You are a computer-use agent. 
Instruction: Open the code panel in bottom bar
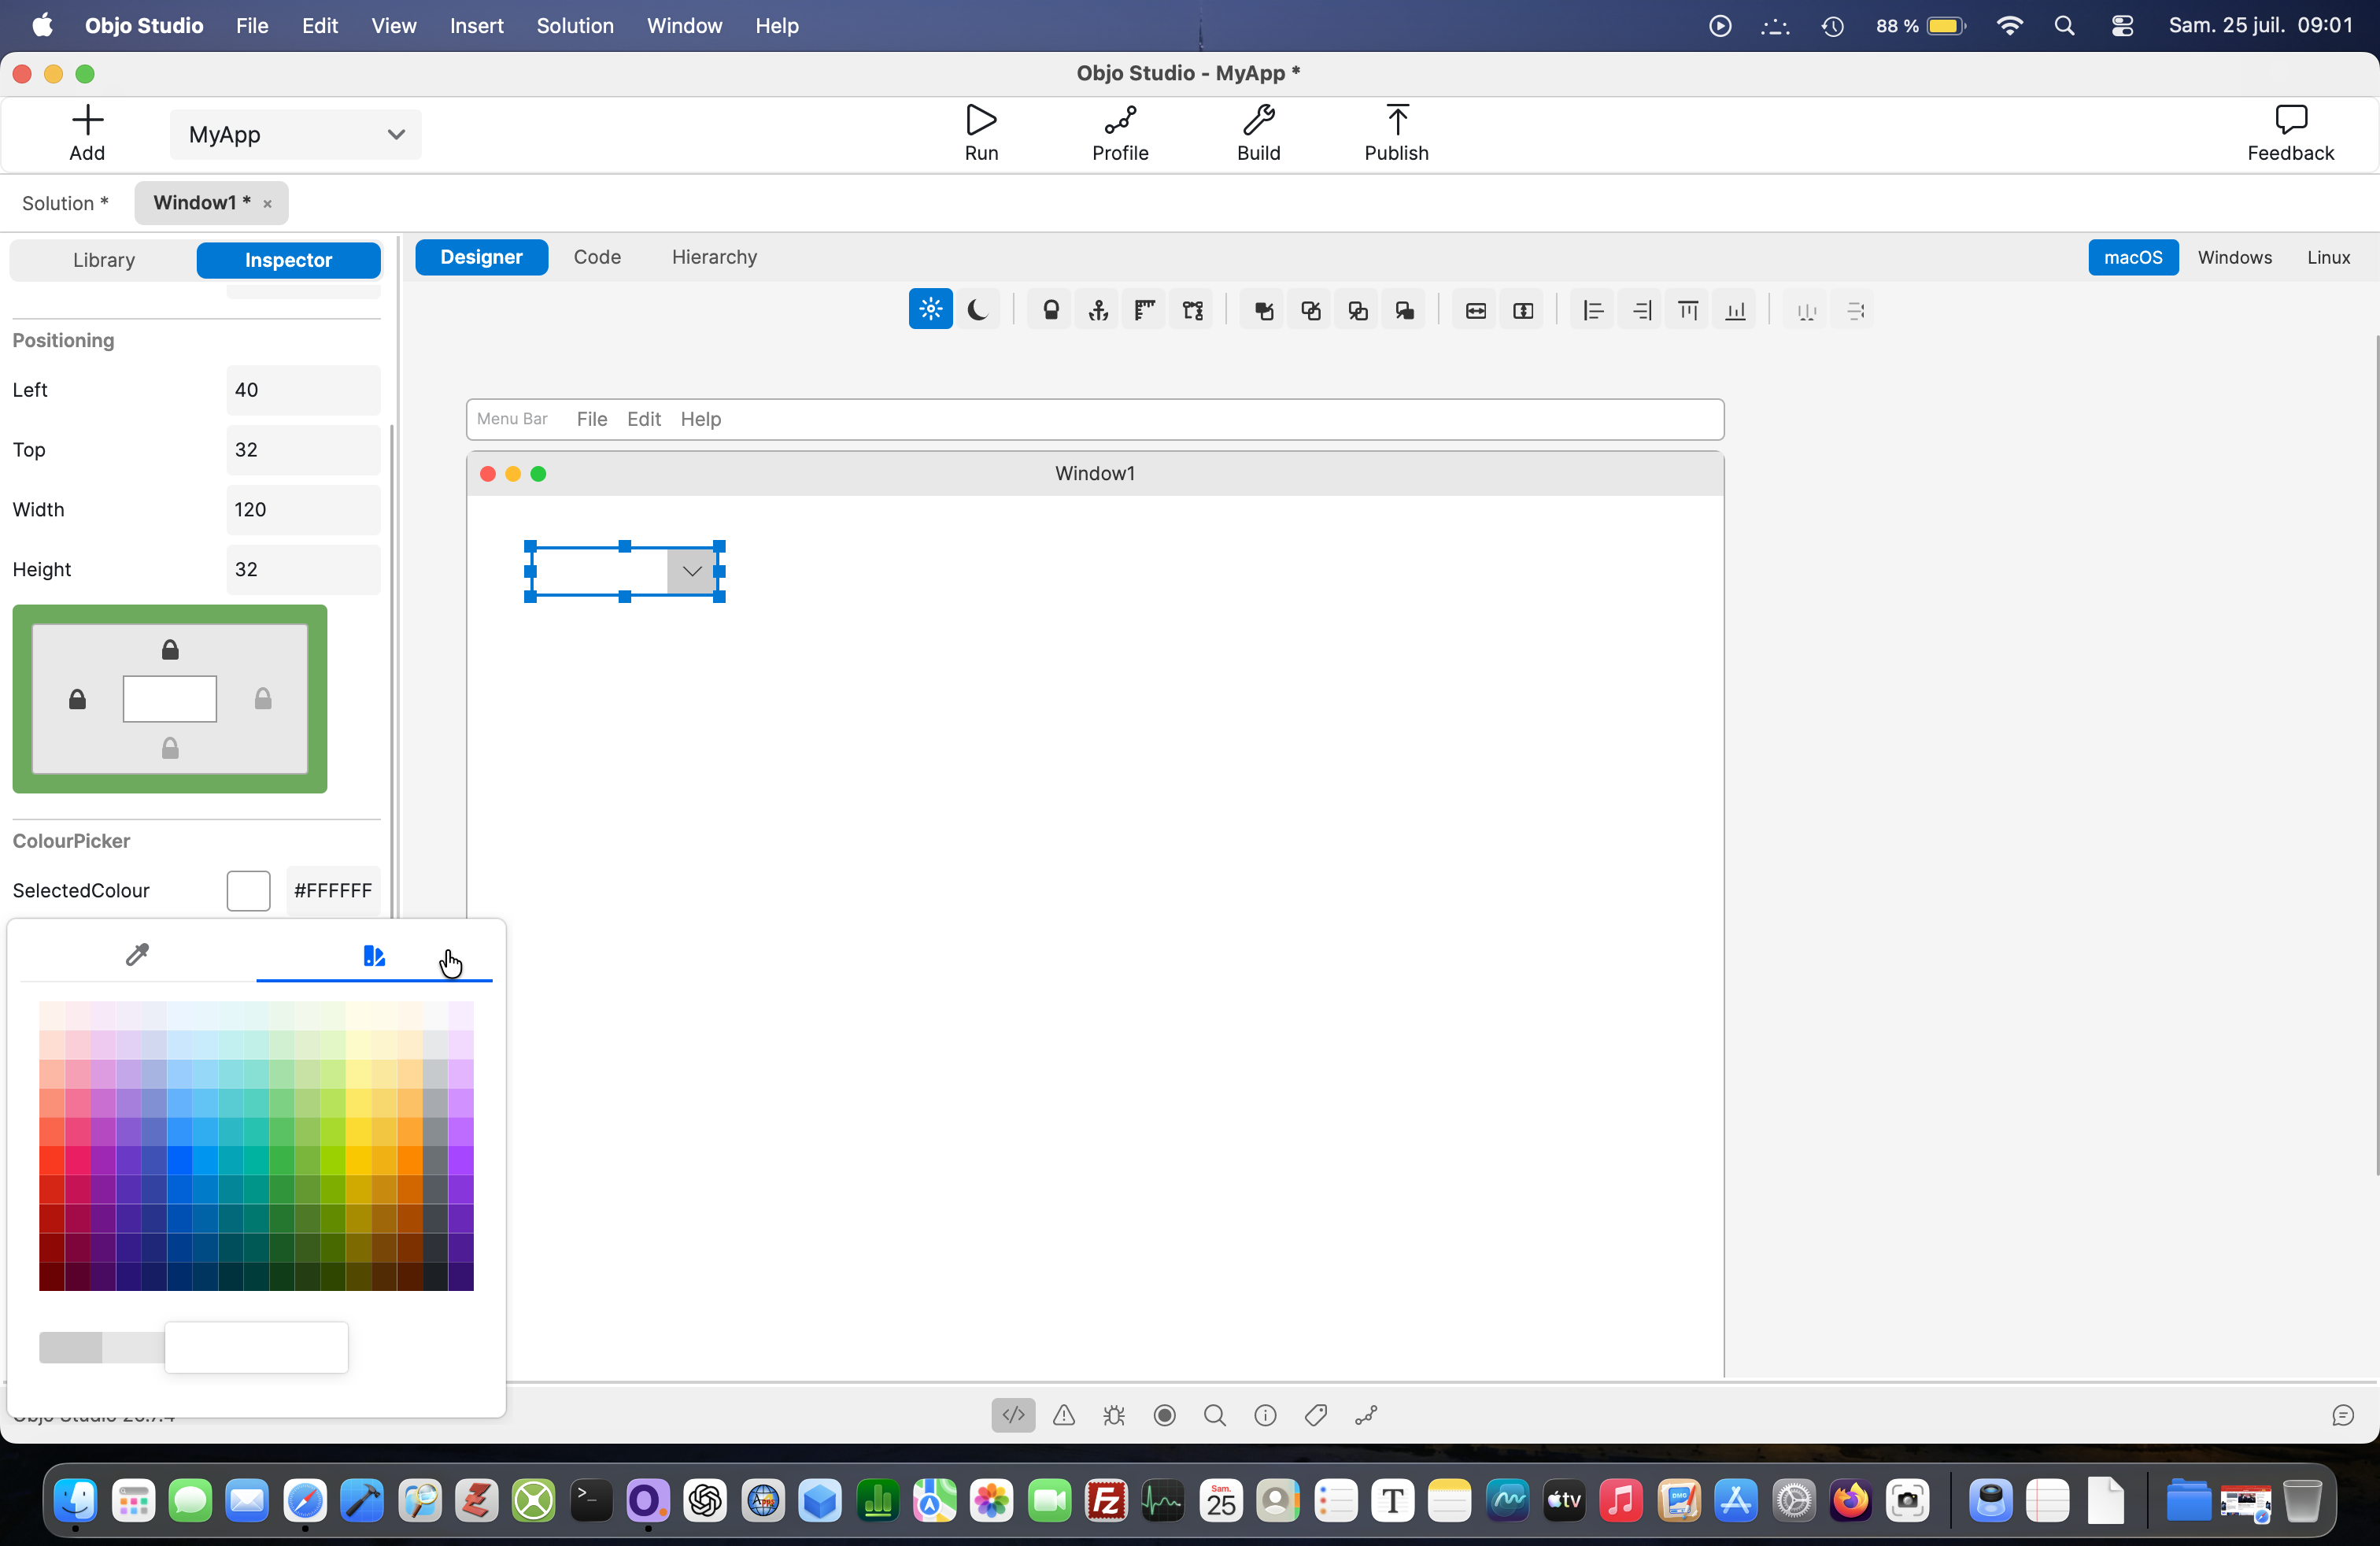click(1013, 1415)
